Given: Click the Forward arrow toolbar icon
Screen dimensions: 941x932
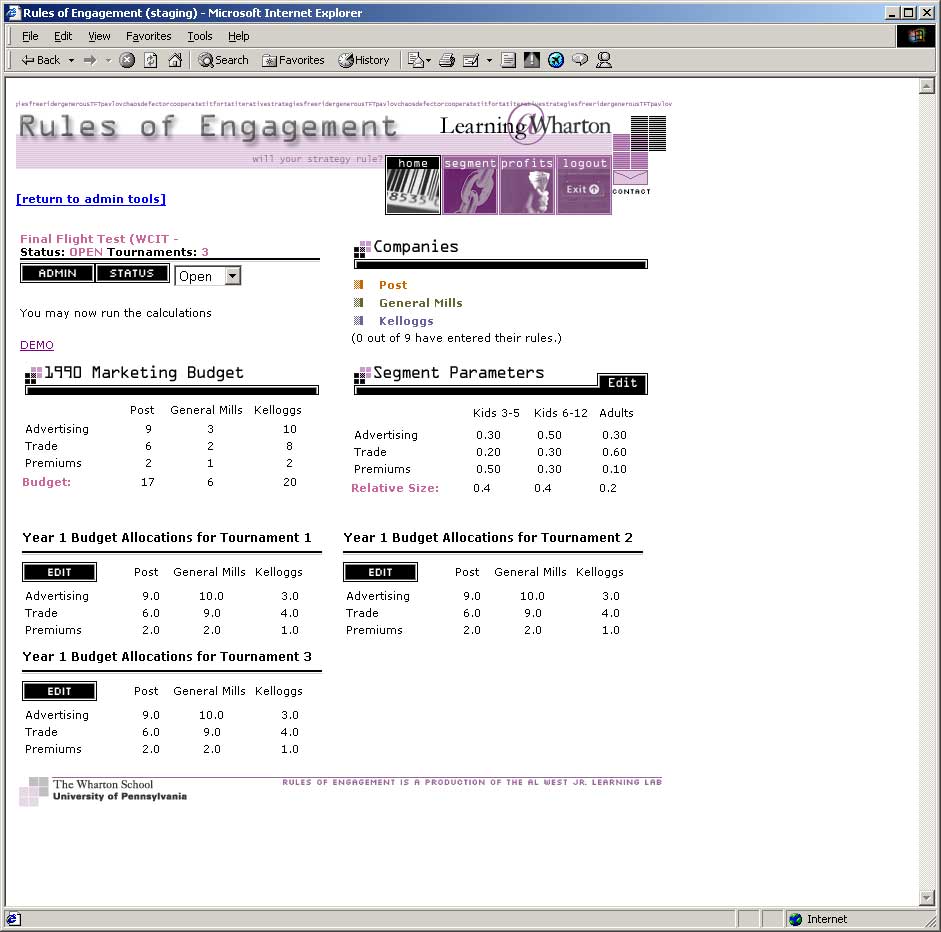Looking at the screenshot, I should point(90,60).
